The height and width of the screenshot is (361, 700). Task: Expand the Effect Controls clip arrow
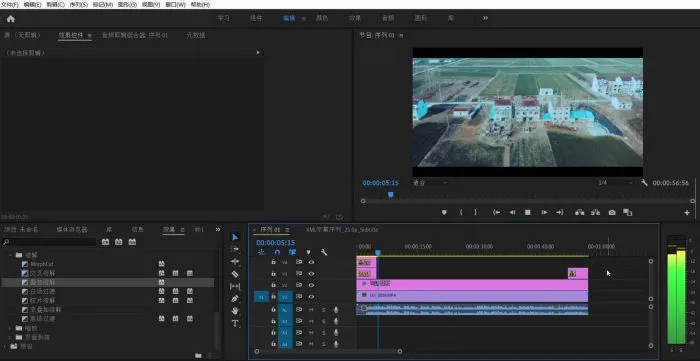pyautogui.click(x=258, y=53)
